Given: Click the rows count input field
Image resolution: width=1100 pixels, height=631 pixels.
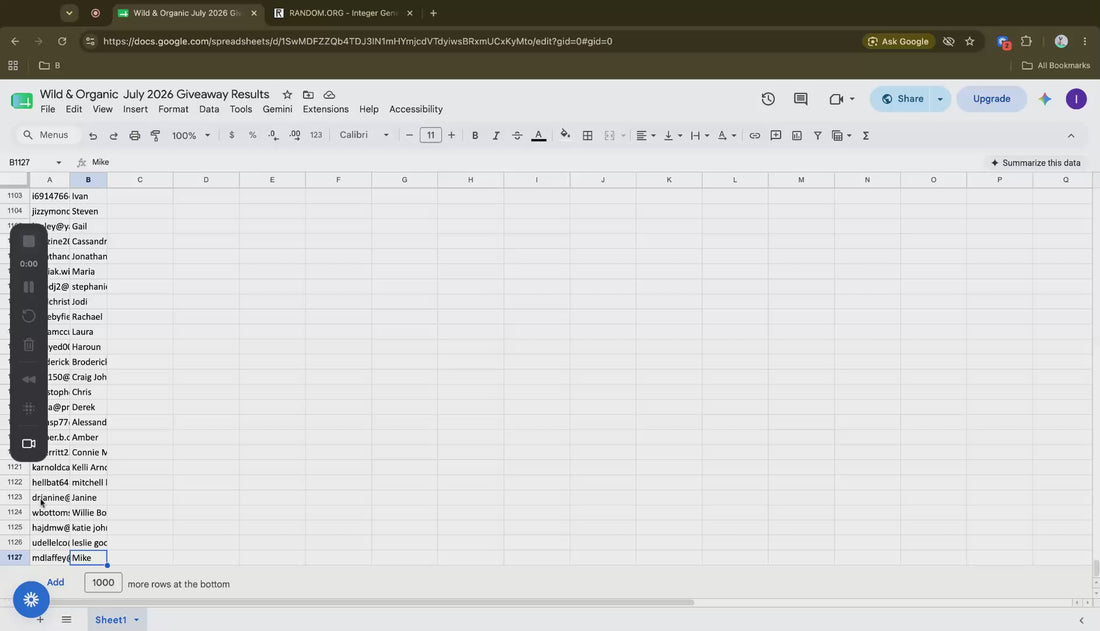Looking at the screenshot, I should 103,583.
